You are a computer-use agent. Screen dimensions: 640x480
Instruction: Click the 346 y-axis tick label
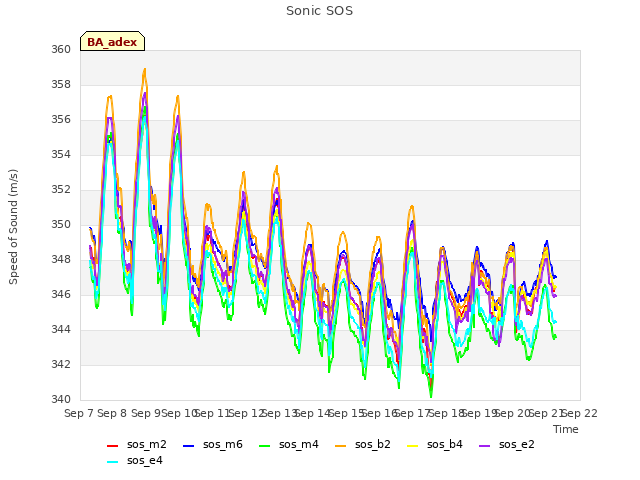tap(61, 294)
